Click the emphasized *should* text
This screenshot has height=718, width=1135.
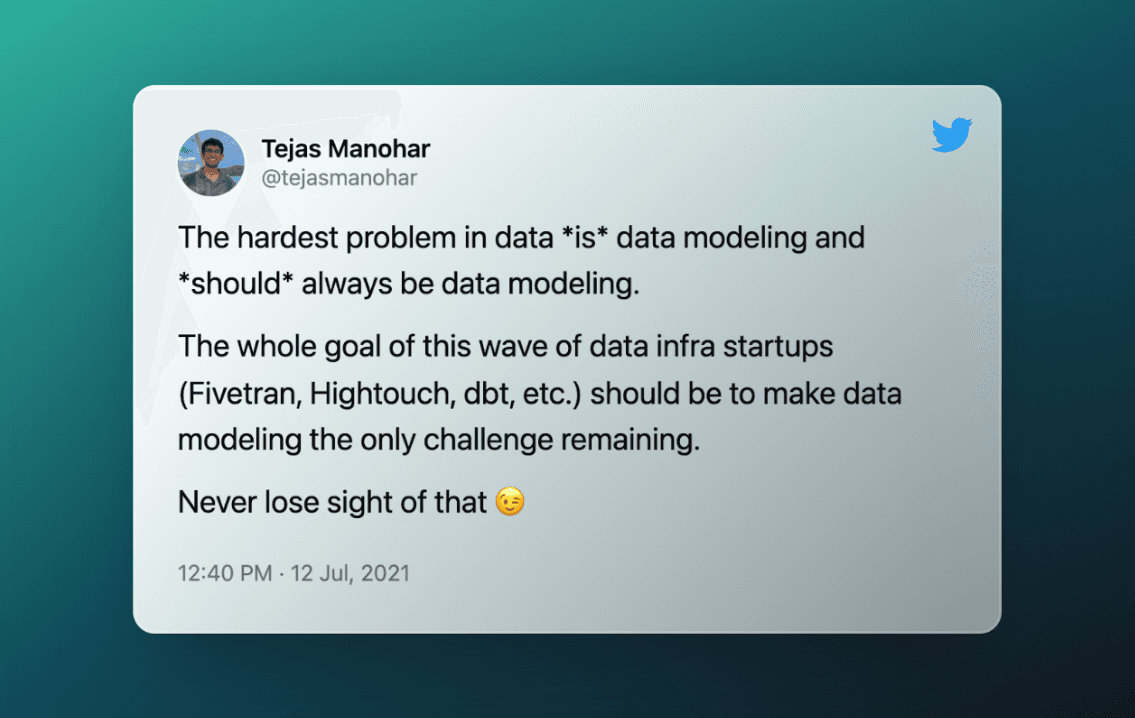pos(236,284)
